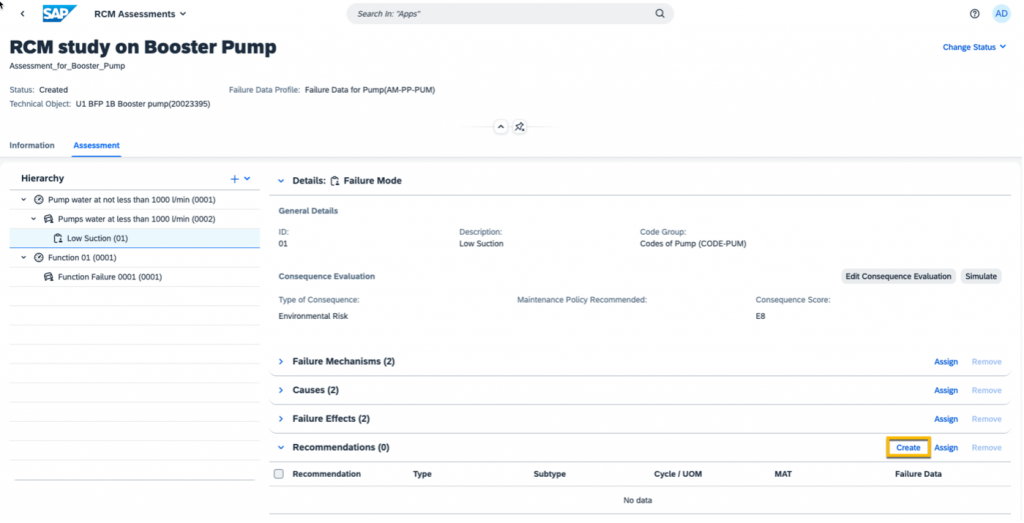Click Failure Data for Pump(AM-PP-PUM) value
This screenshot has width=1024, height=523.
(x=370, y=90)
